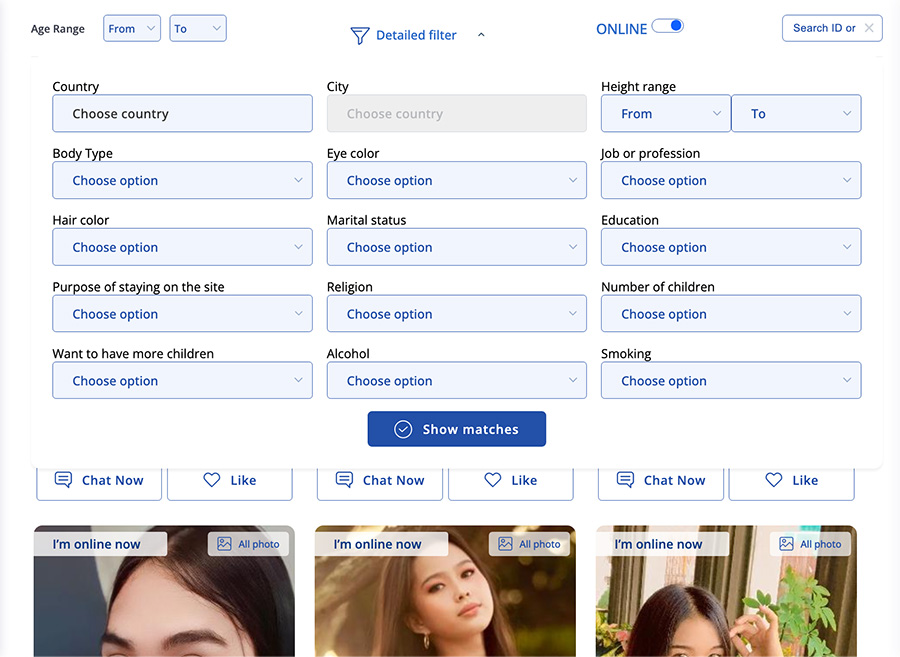Open All photo on the left bottom card
Image resolution: width=900 pixels, height=657 pixels.
click(x=249, y=544)
